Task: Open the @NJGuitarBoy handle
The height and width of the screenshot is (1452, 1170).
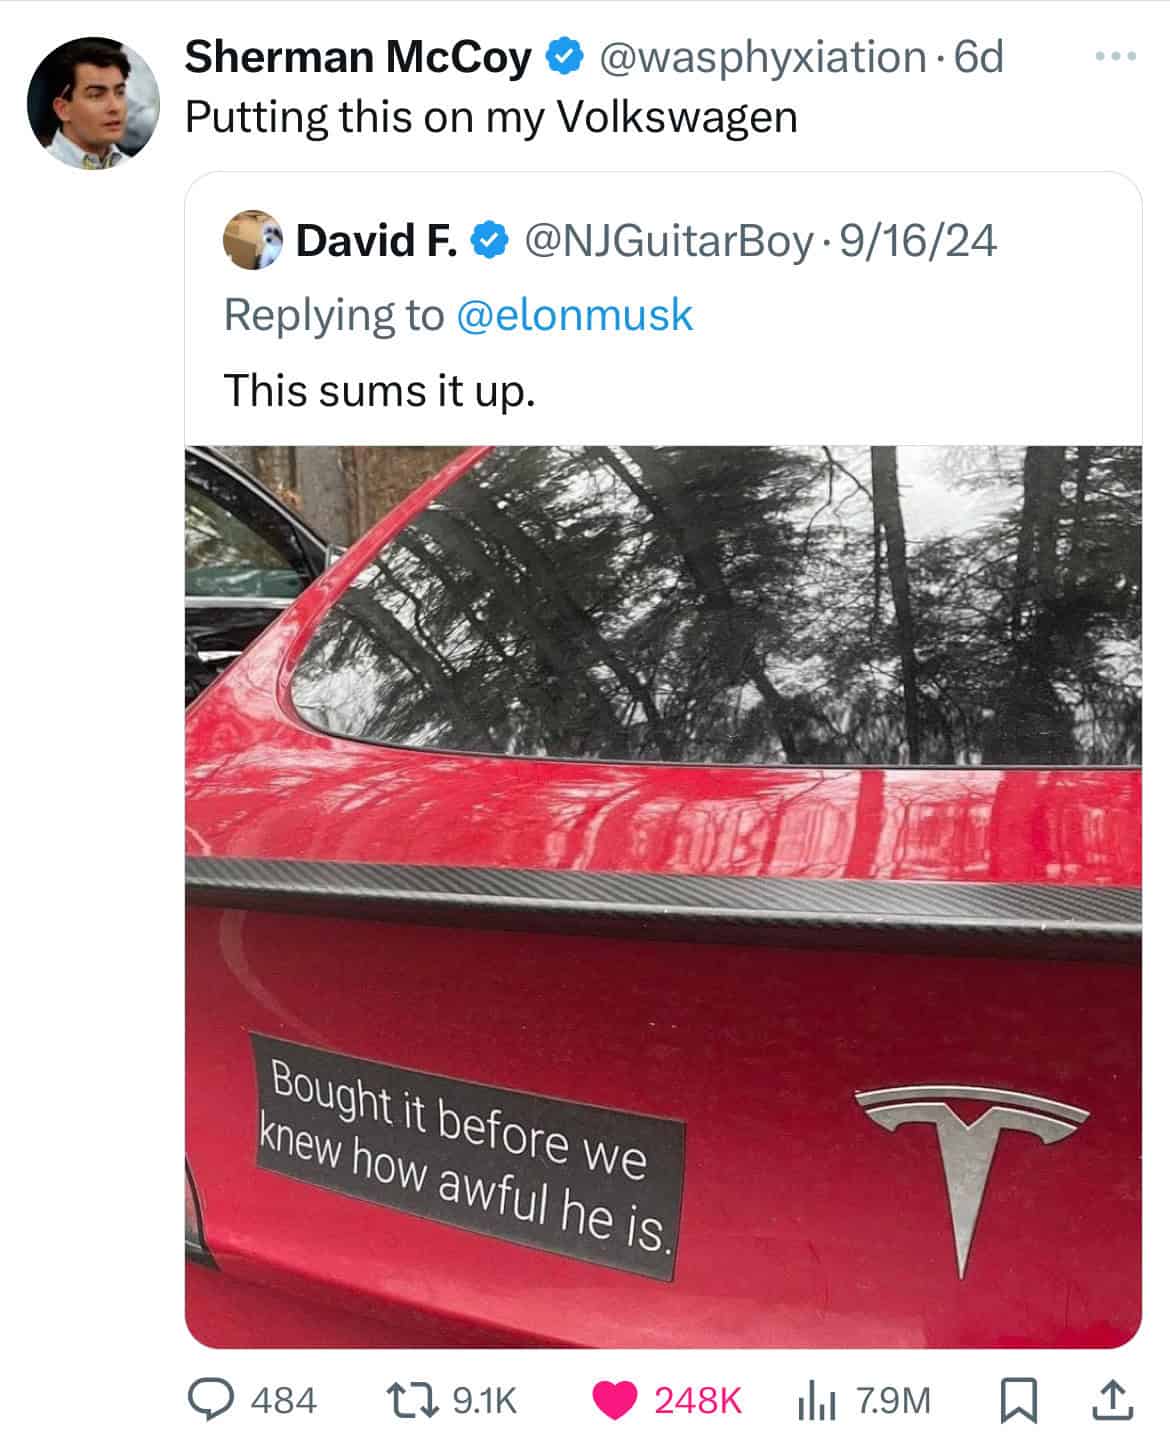Action: coord(668,241)
